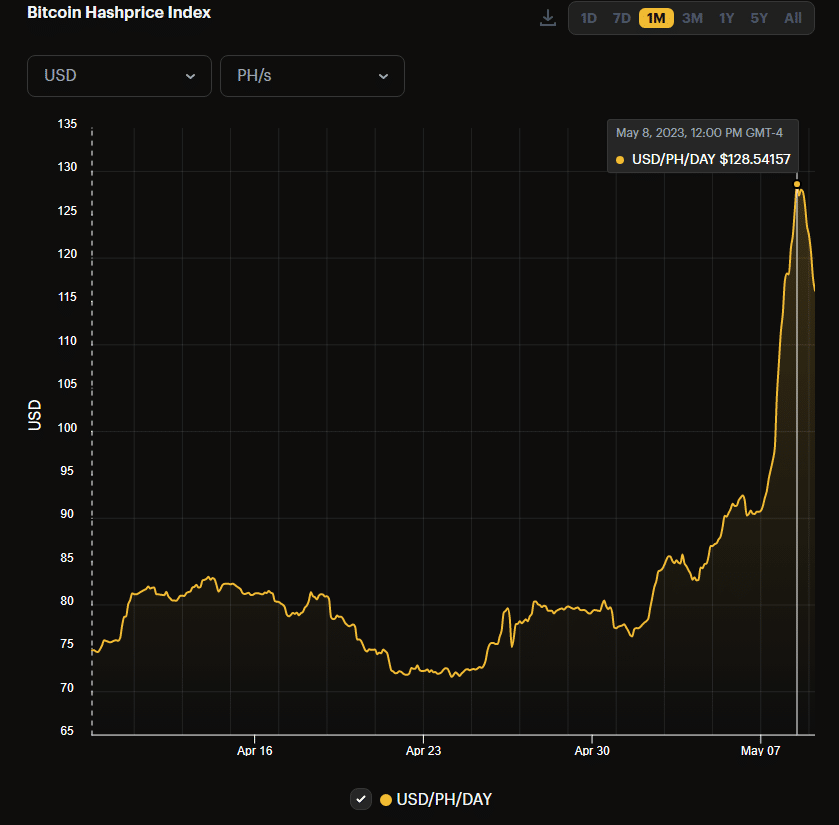
Task: Download the chart data using download icon
Action: tap(547, 18)
